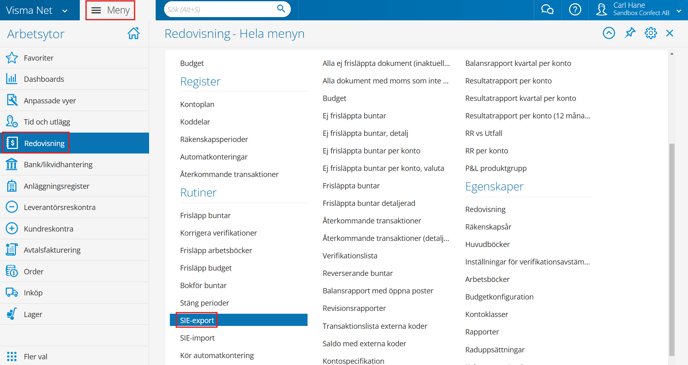This screenshot has width=688, height=365.
Task: Open Räkenskapsår under Egenskaper
Action: coord(488,227)
